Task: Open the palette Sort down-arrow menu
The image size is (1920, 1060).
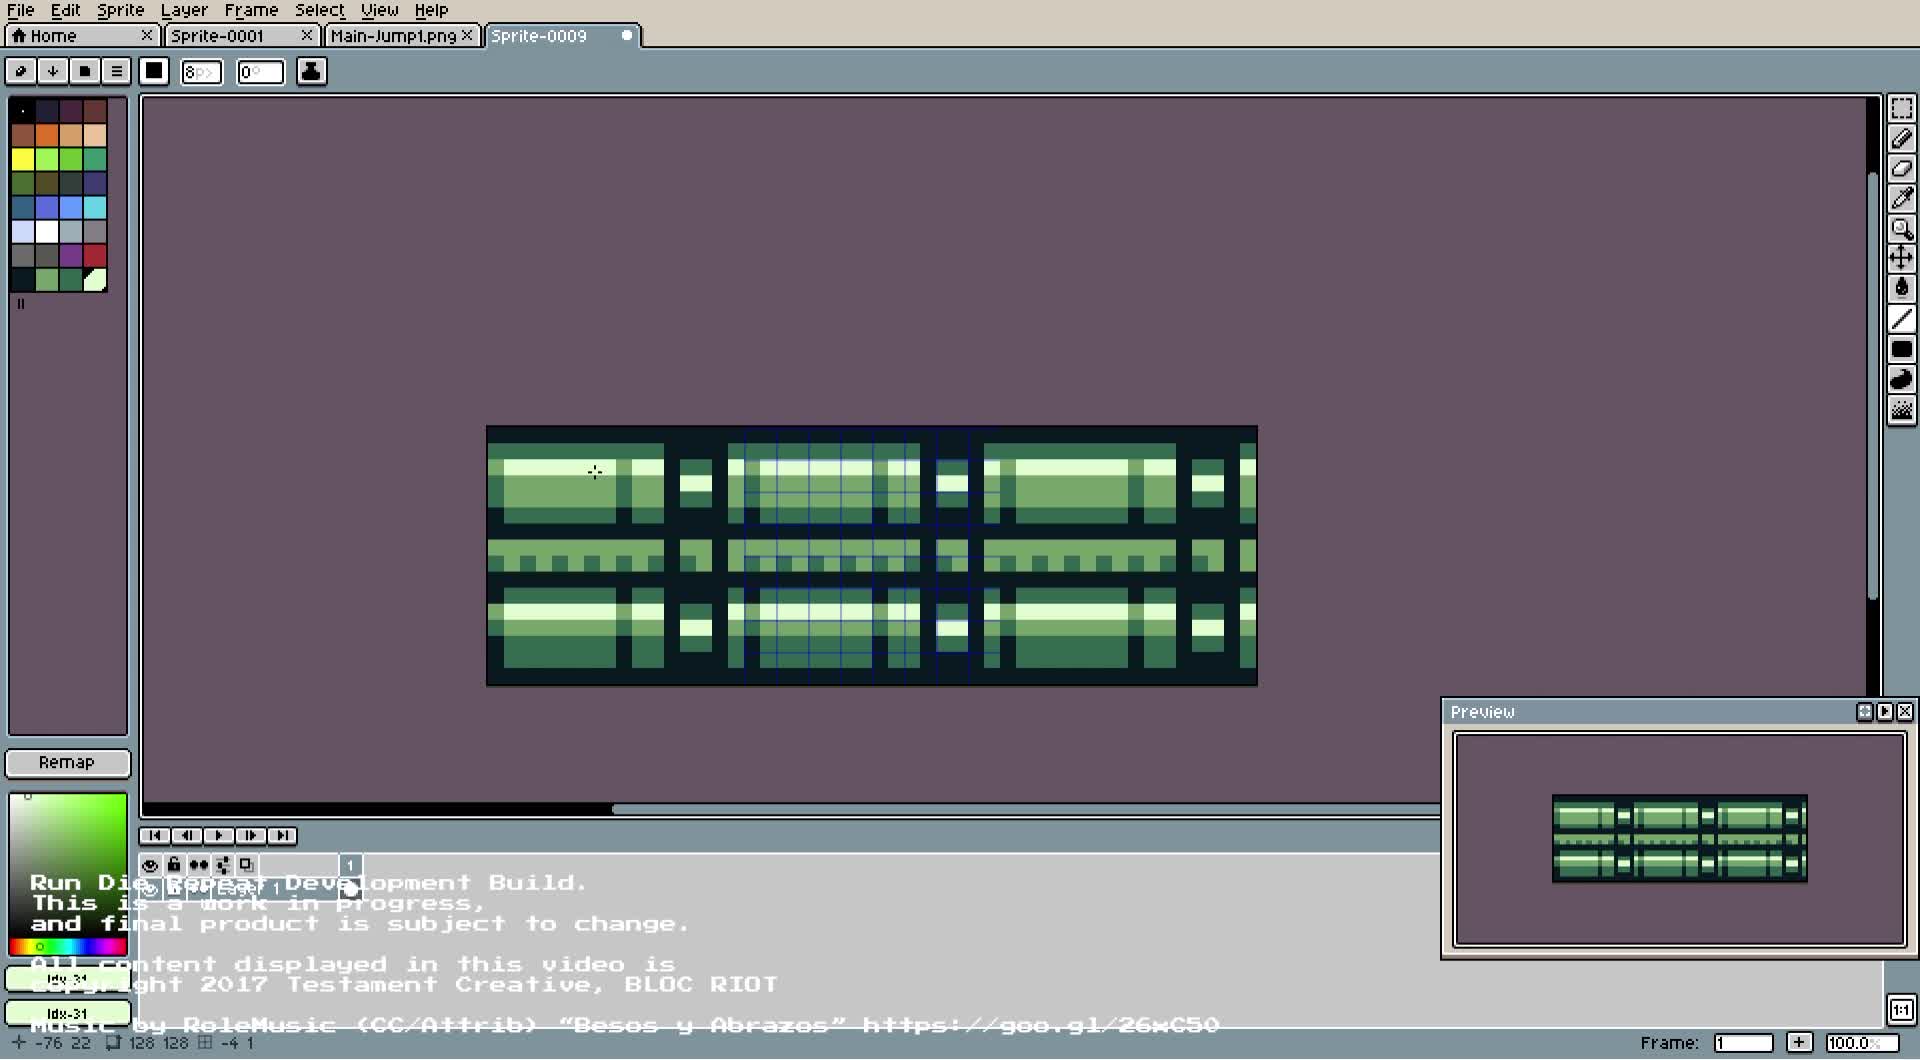Action: (x=52, y=71)
